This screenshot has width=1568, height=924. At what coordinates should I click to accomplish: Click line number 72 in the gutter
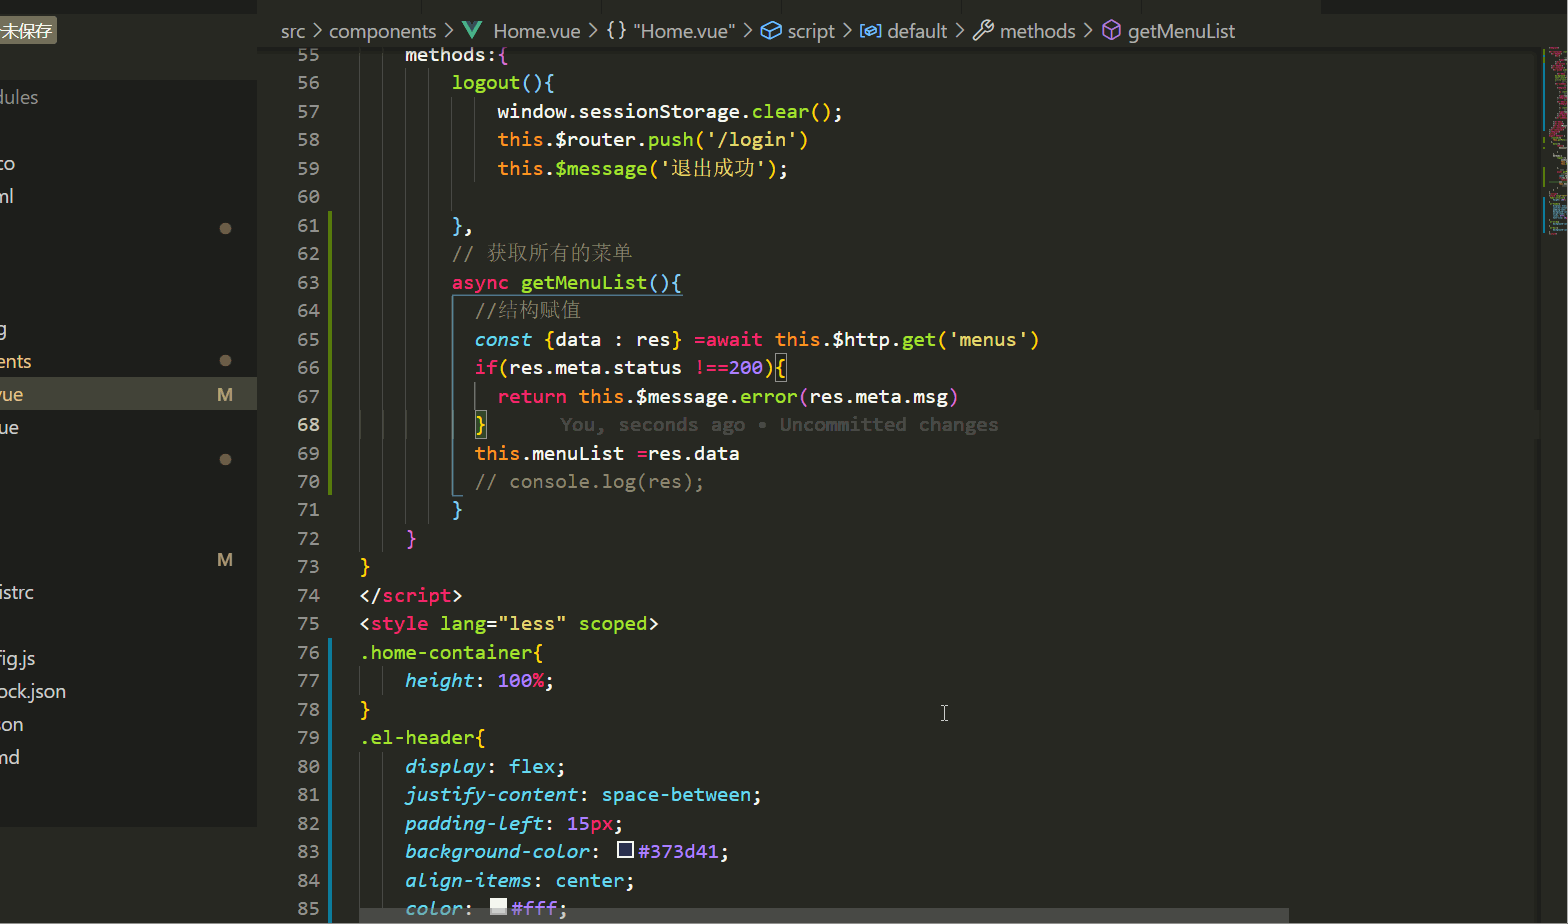pos(308,539)
